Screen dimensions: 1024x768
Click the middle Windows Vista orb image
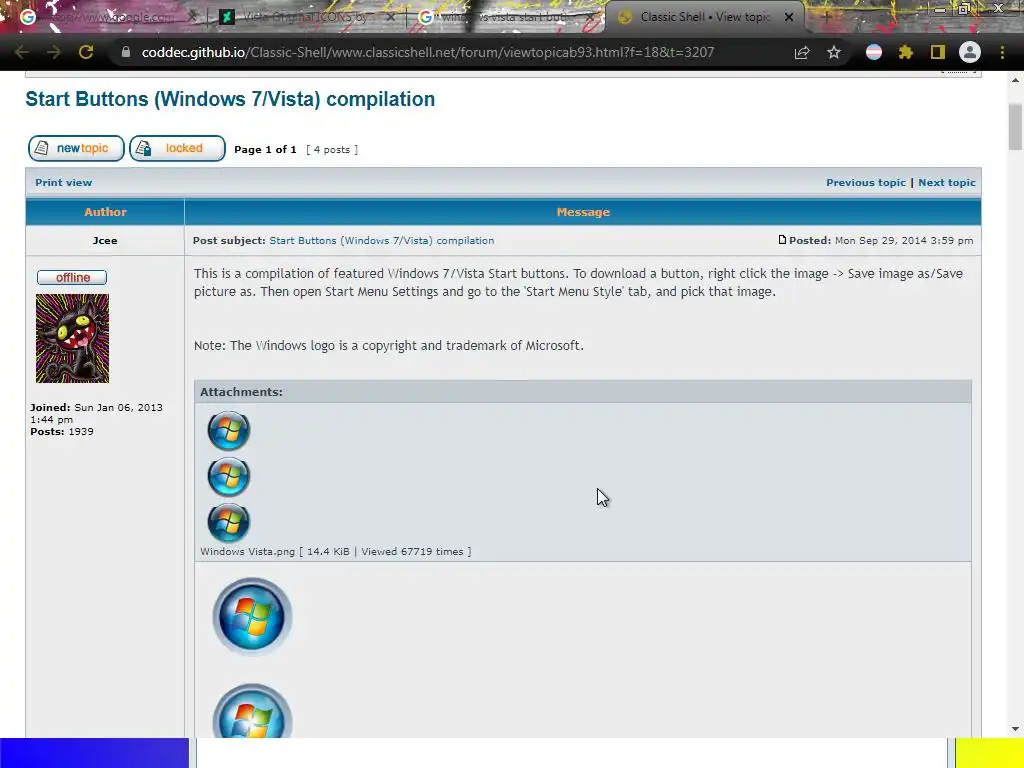[x=229, y=477]
